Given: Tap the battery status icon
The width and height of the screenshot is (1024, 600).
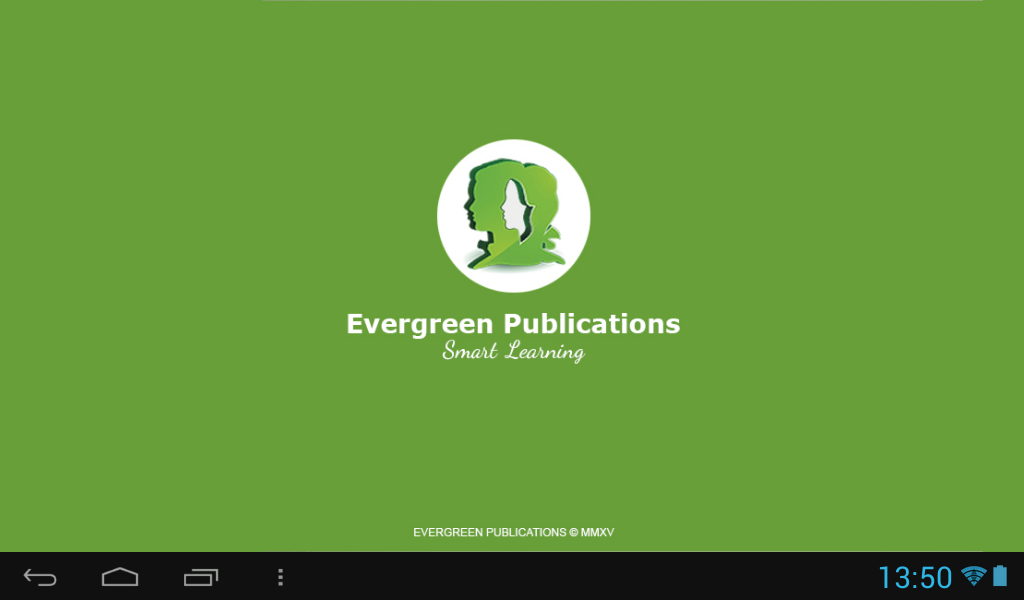Looking at the screenshot, I should [1000, 576].
